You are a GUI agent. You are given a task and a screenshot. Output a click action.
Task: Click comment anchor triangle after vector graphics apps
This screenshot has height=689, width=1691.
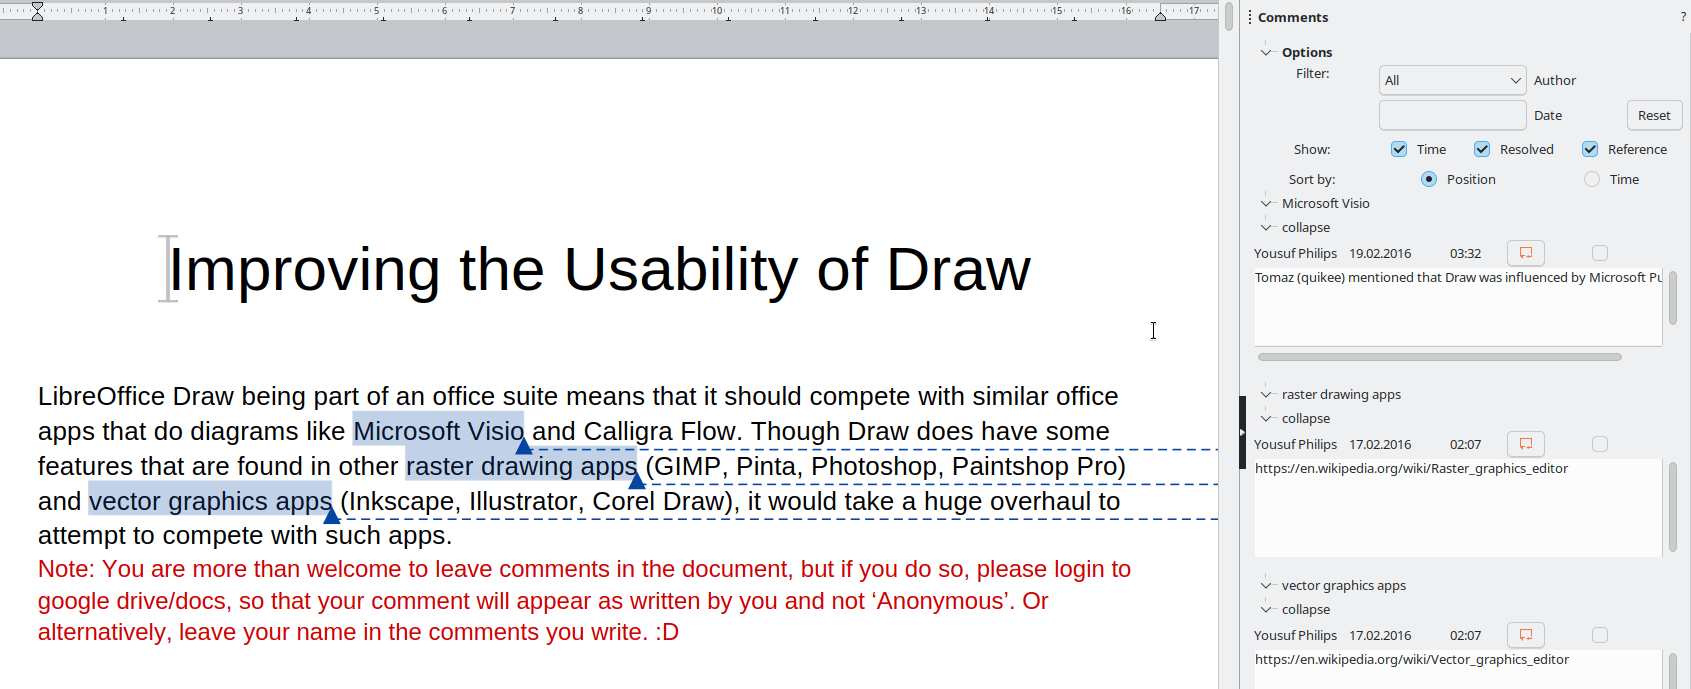[x=332, y=516]
